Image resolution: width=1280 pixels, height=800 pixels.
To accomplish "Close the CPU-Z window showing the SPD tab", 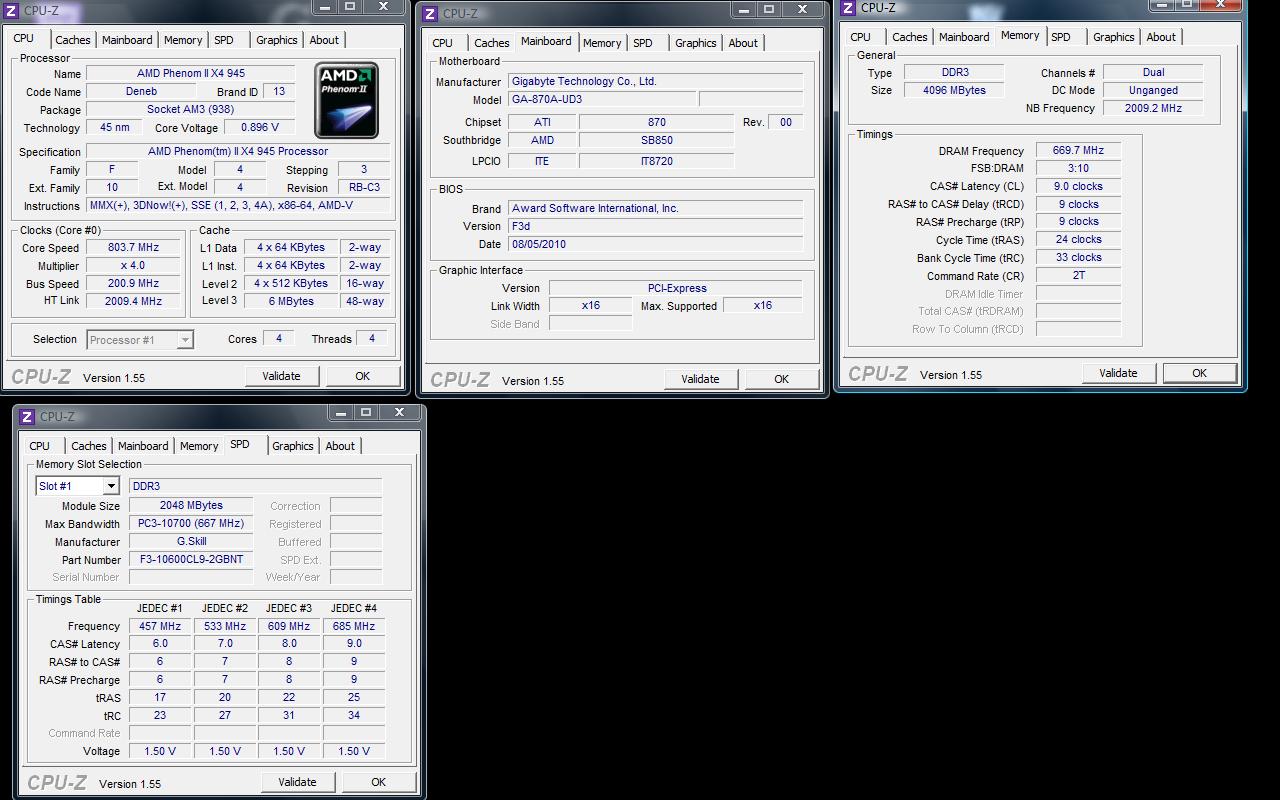I will (399, 412).
